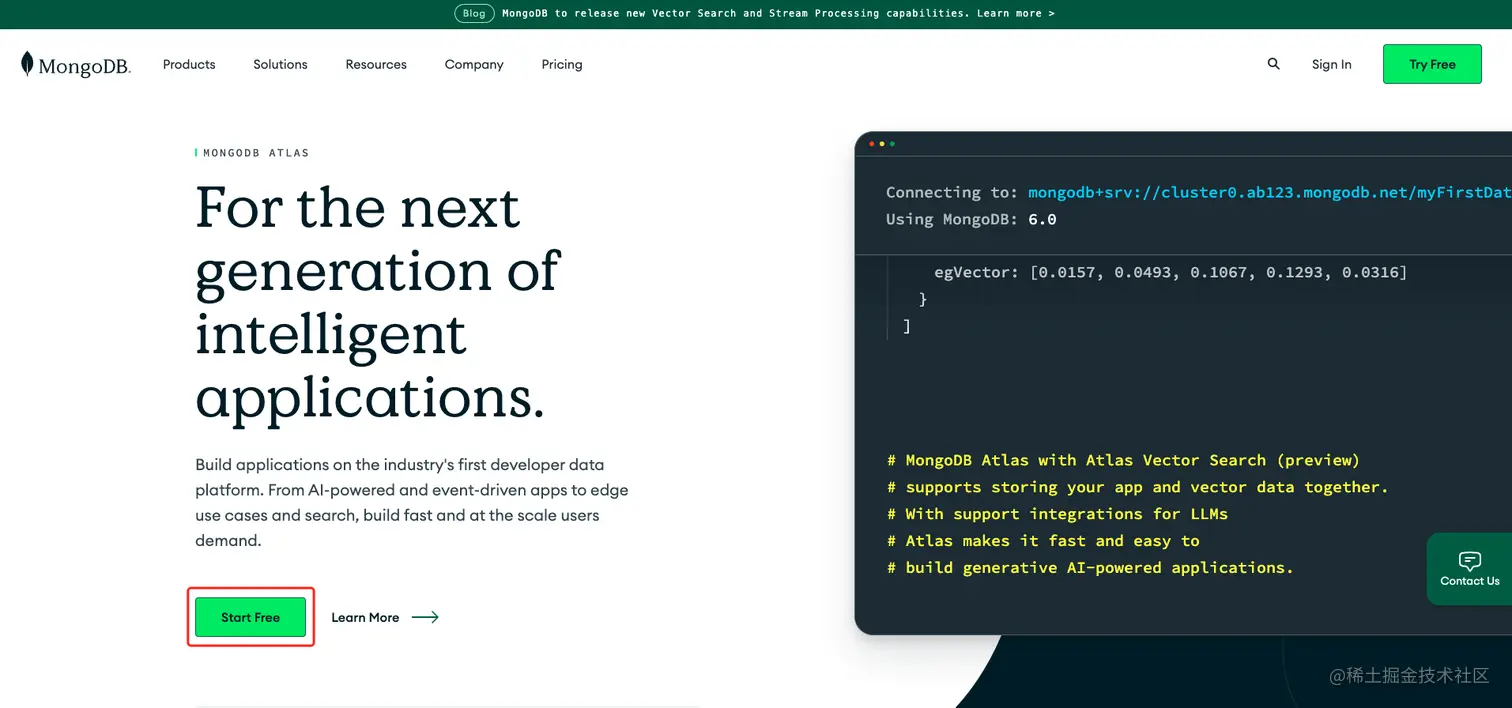Follow the Learn More link
The width and height of the screenshot is (1512, 708).
(365, 617)
